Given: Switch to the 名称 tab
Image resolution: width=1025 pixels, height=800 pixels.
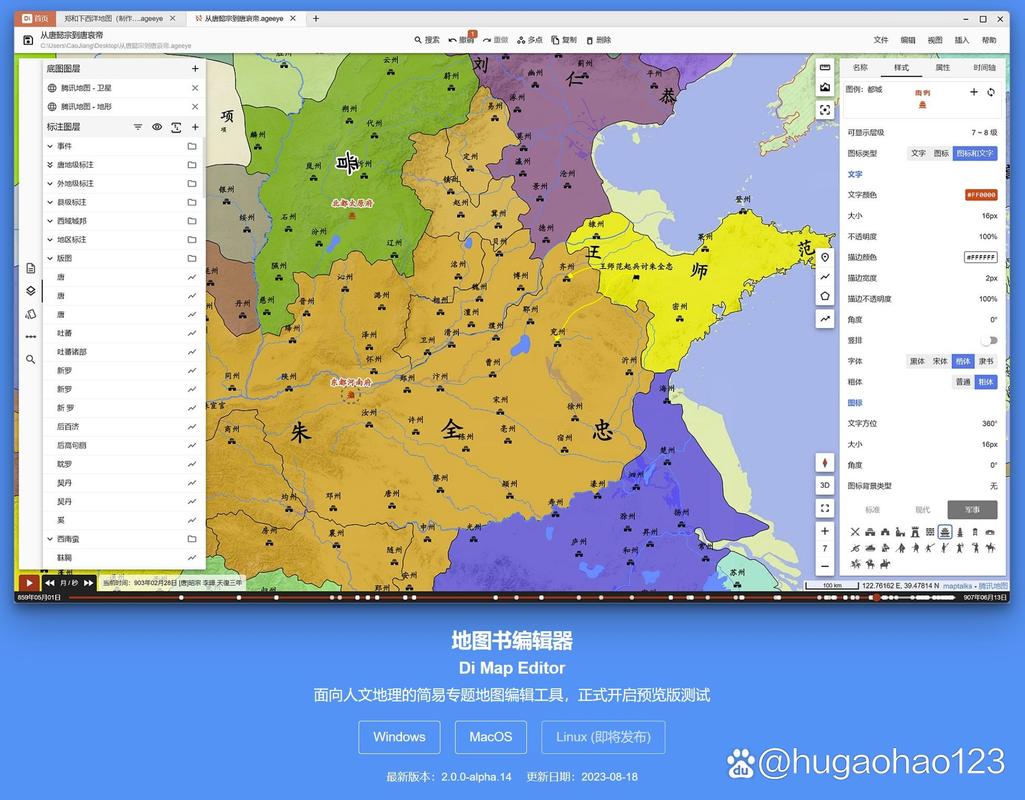Looking at the screenshot, I should 860,68.
